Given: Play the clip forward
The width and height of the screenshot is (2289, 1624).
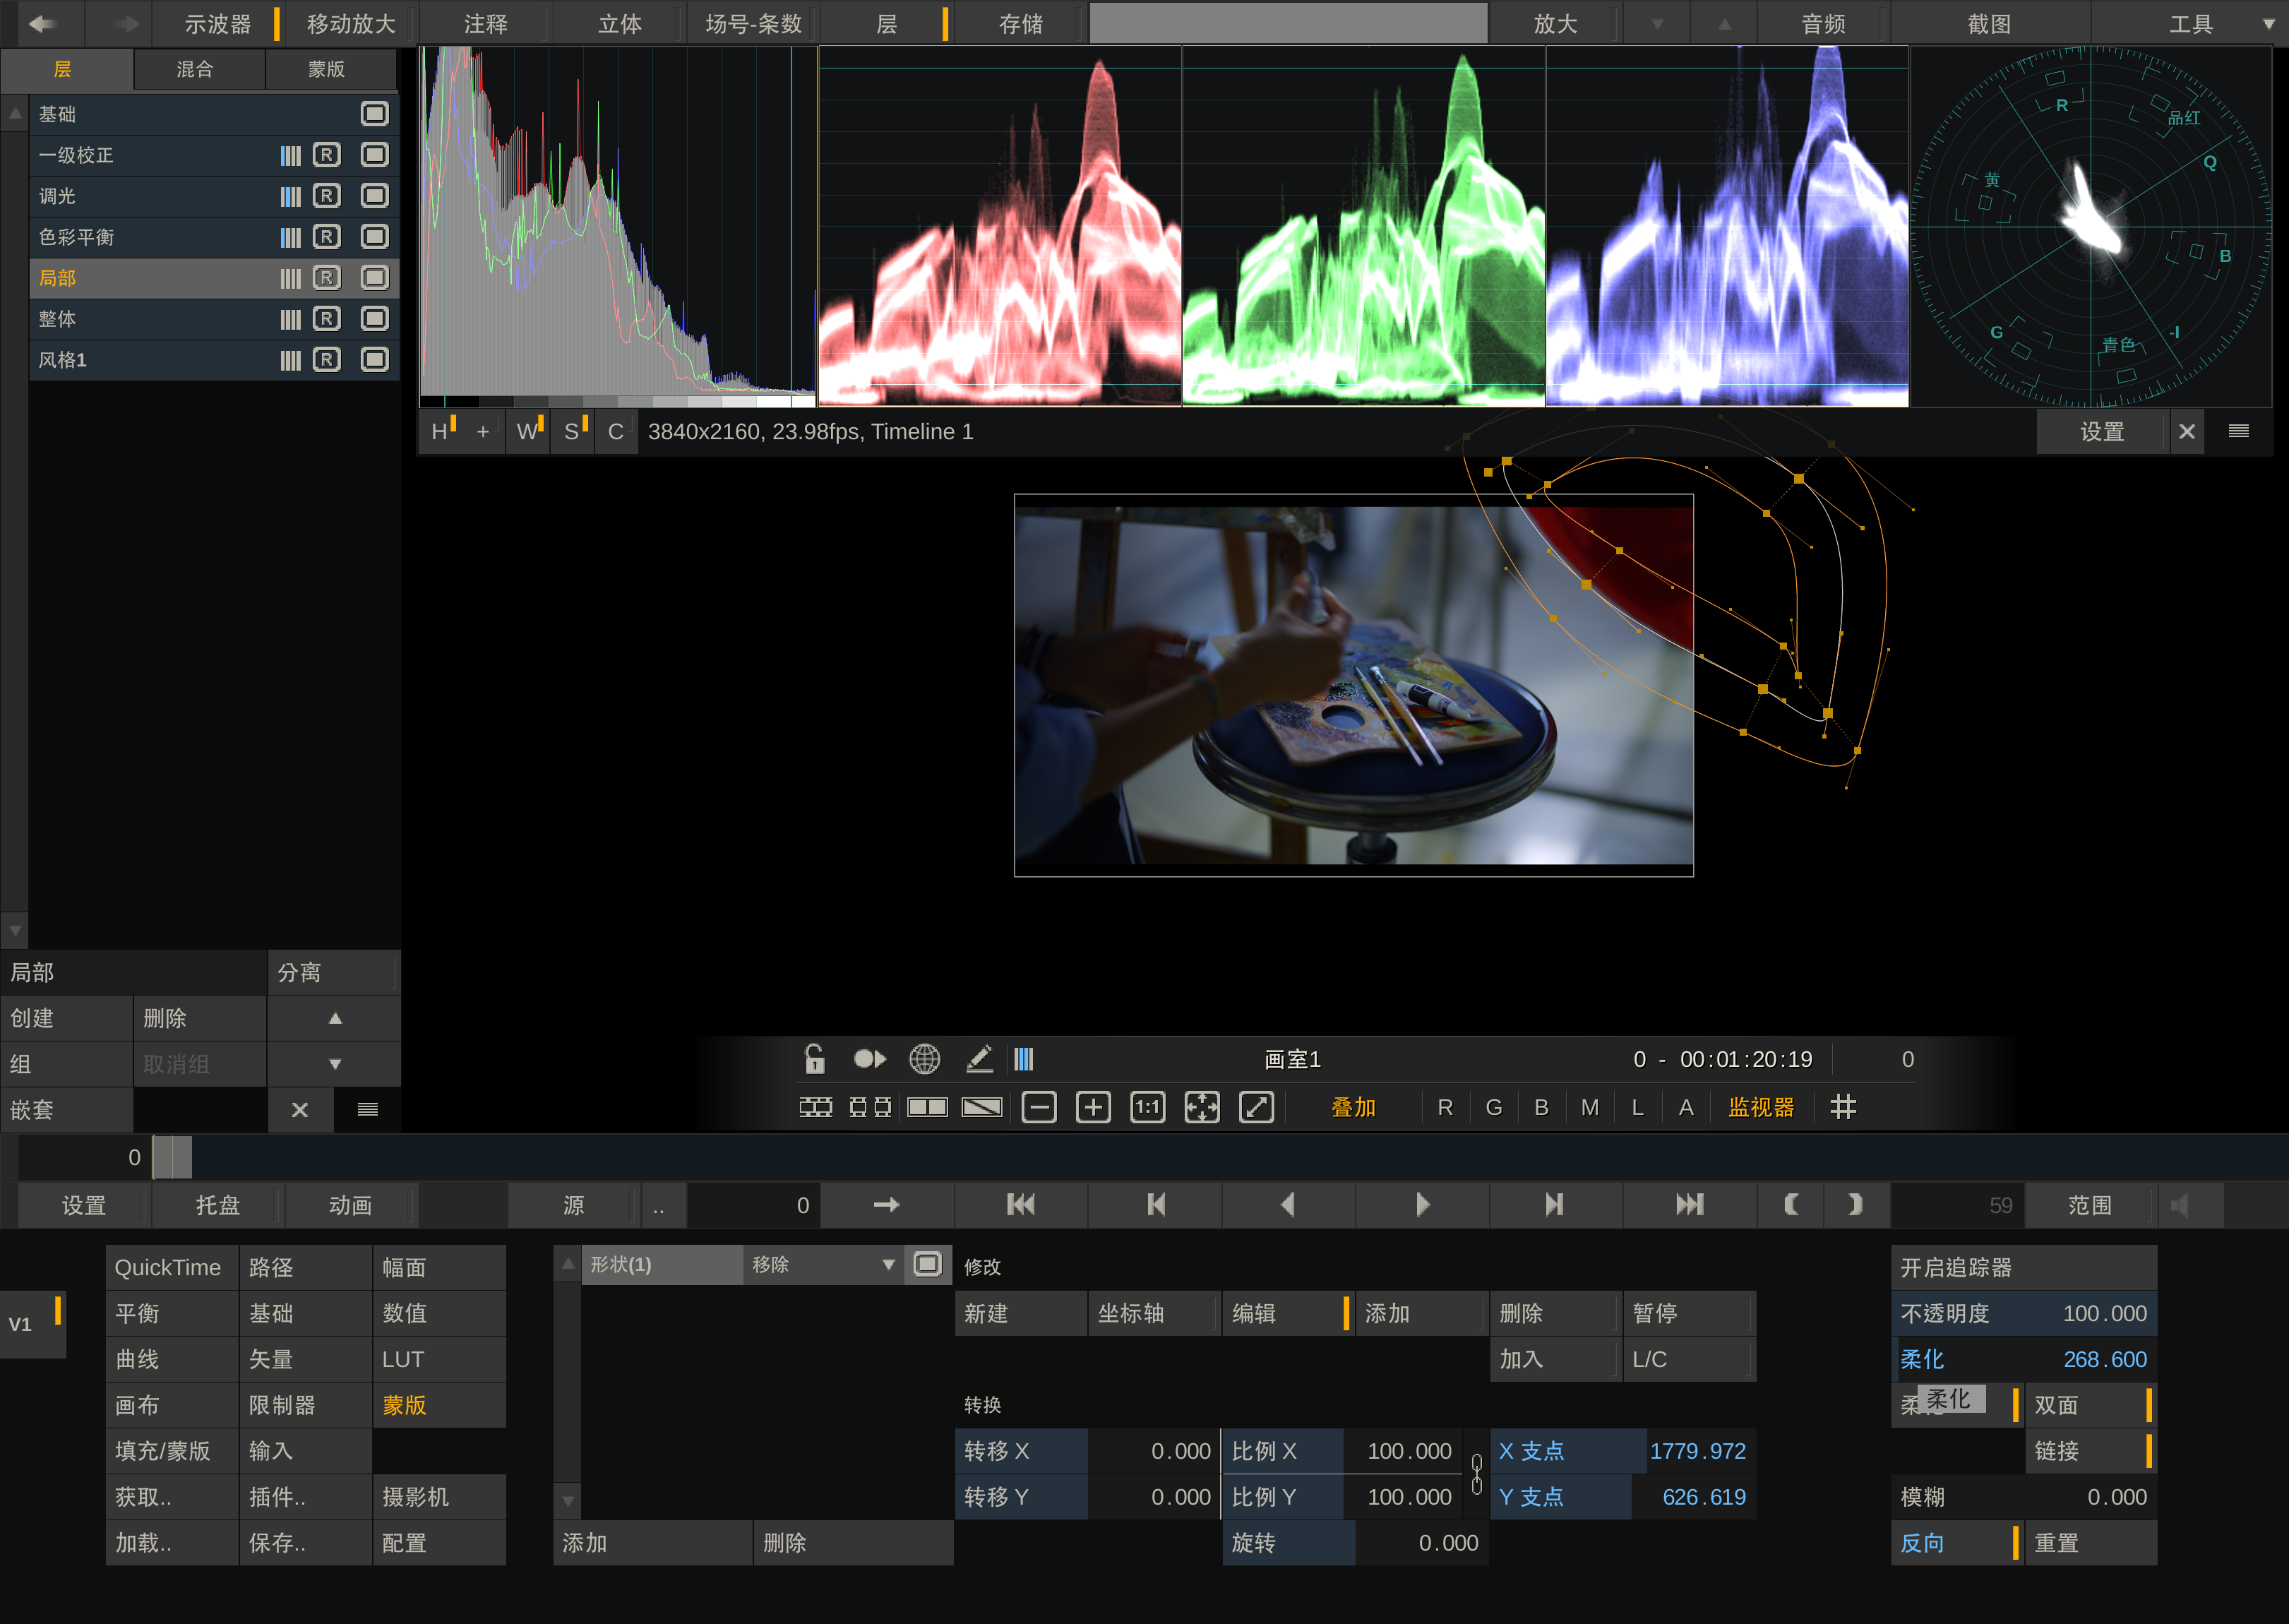Looking at the screenshot, I should (1422, 1205).
